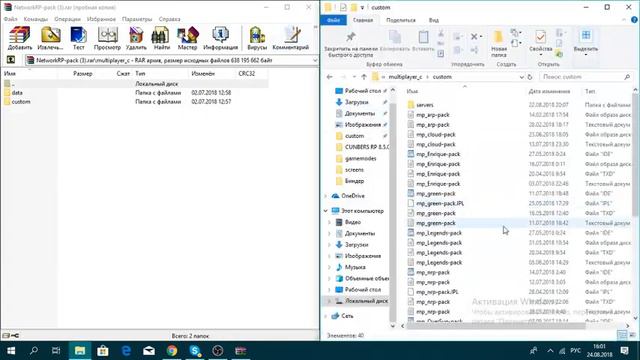Expand the Локальный диск tree node
Screen dimensions: 640x360
click(x=330, y=301)
